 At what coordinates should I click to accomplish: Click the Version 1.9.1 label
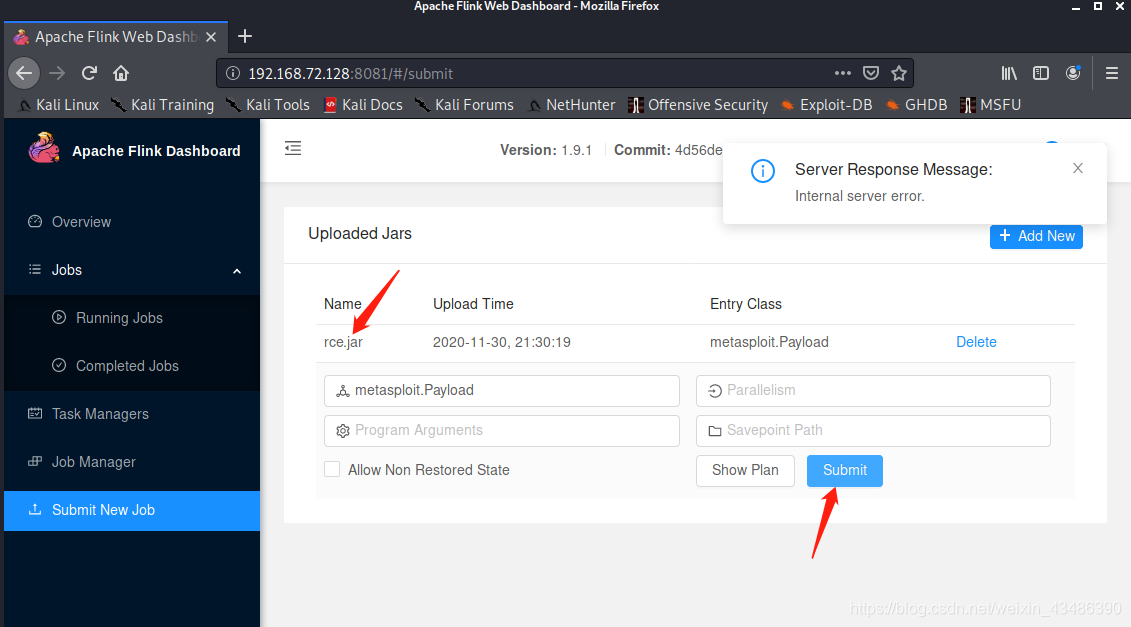[x=546, y=150]
